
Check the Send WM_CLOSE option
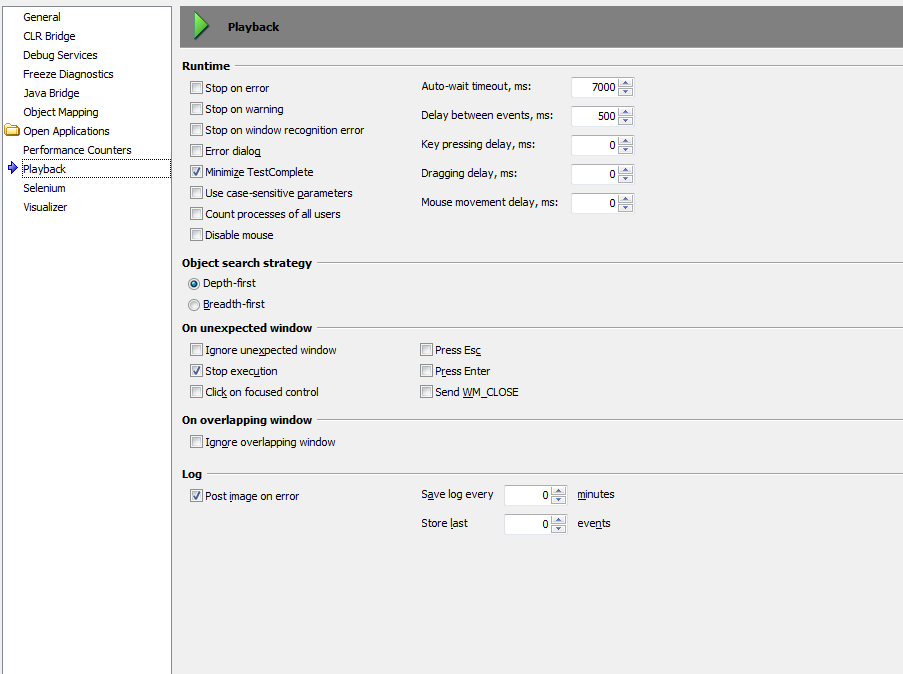(426, 392)
